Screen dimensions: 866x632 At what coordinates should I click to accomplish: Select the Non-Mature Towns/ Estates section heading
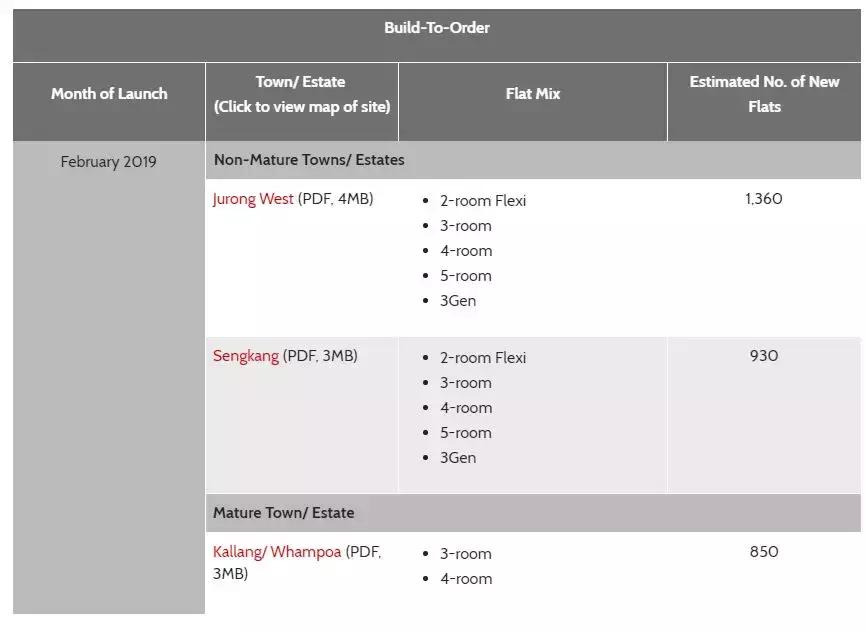point(309,160)
